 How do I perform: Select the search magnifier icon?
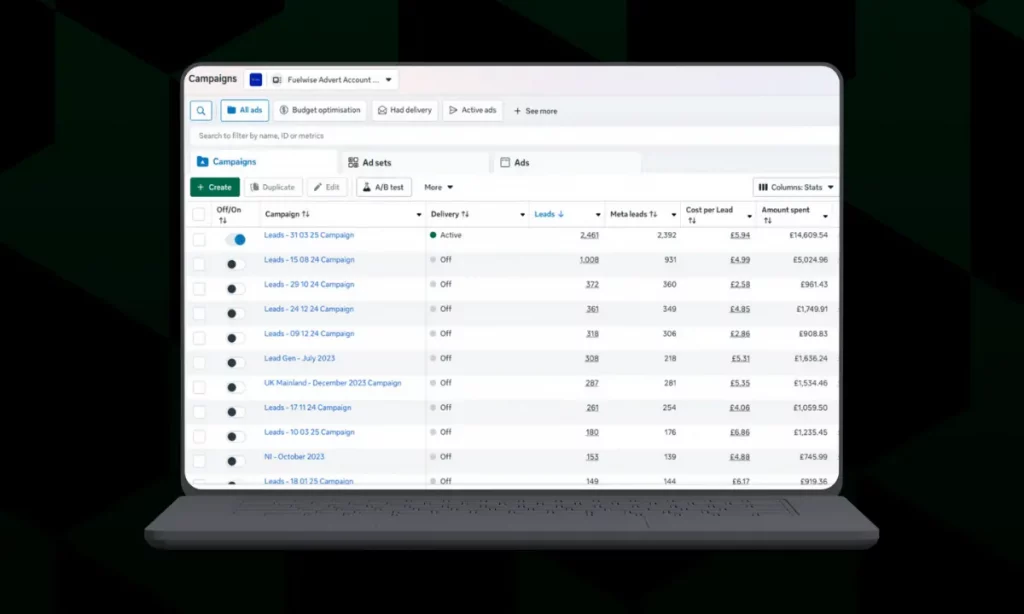point(200,110)
